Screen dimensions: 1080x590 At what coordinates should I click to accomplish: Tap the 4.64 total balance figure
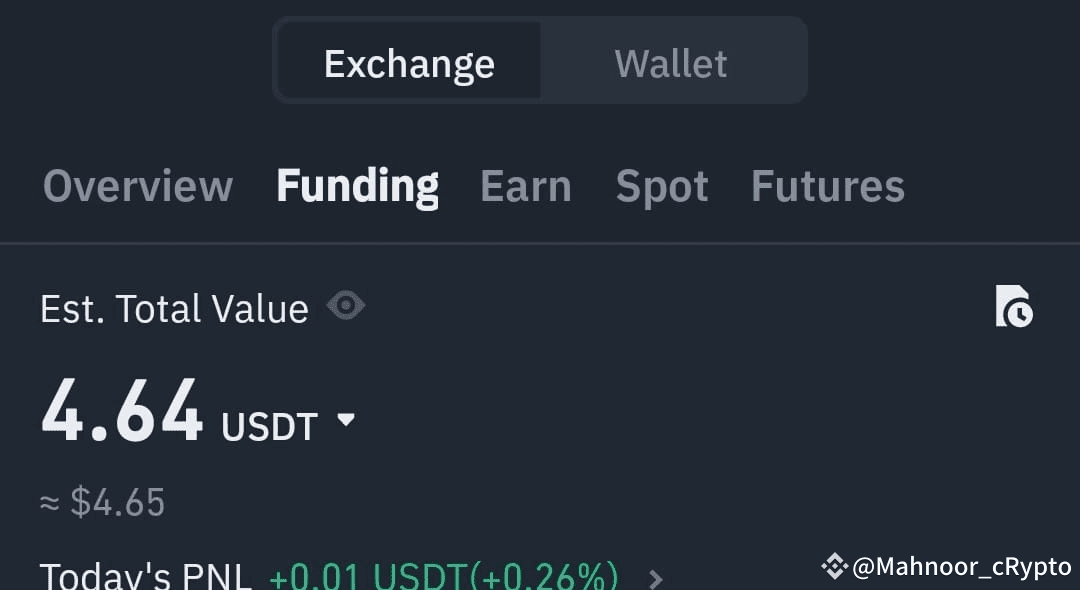[x=122, y=412]
